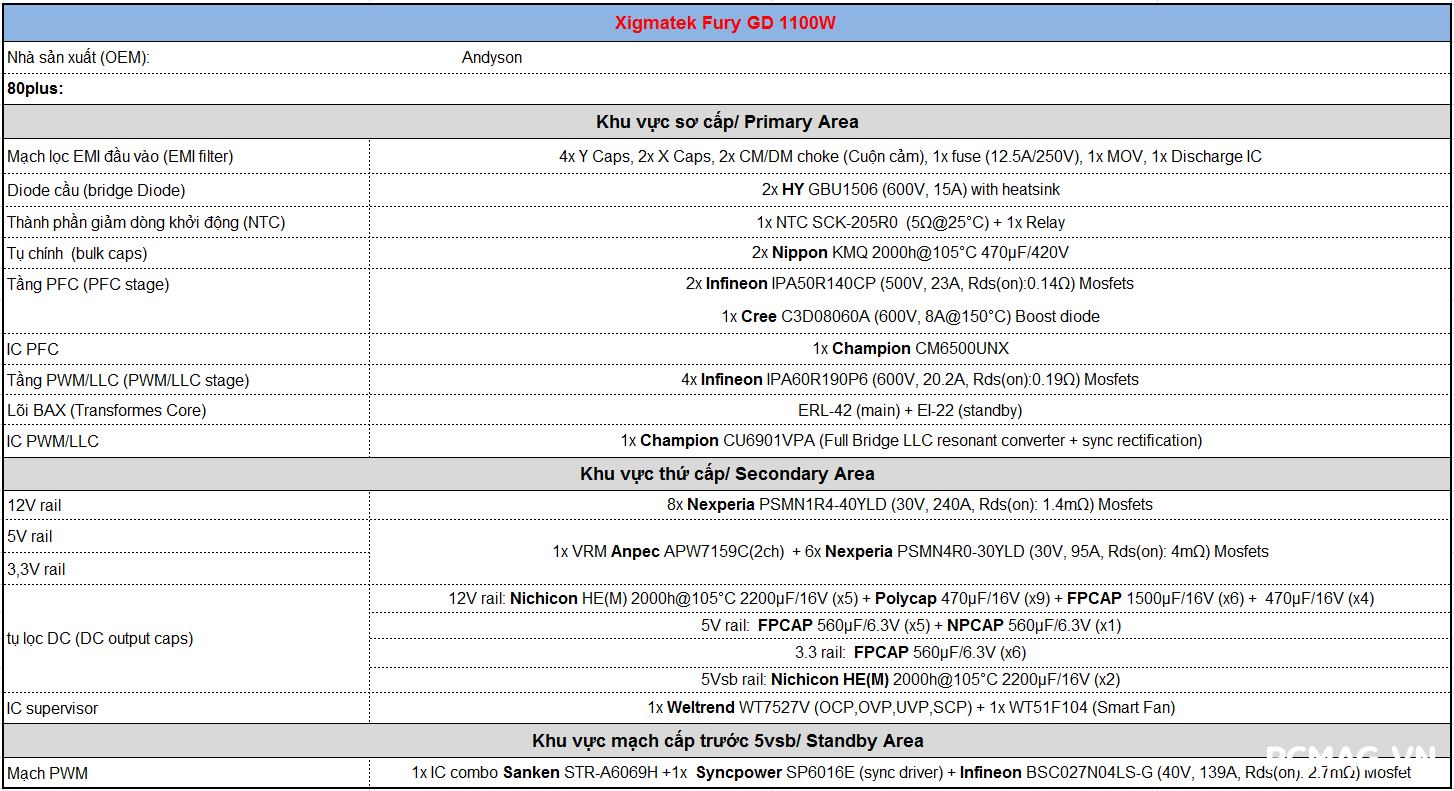
Task: Click the Xigmatek Fury GD 1100W title
Action: pyautogui.click(x=725, y=23)
